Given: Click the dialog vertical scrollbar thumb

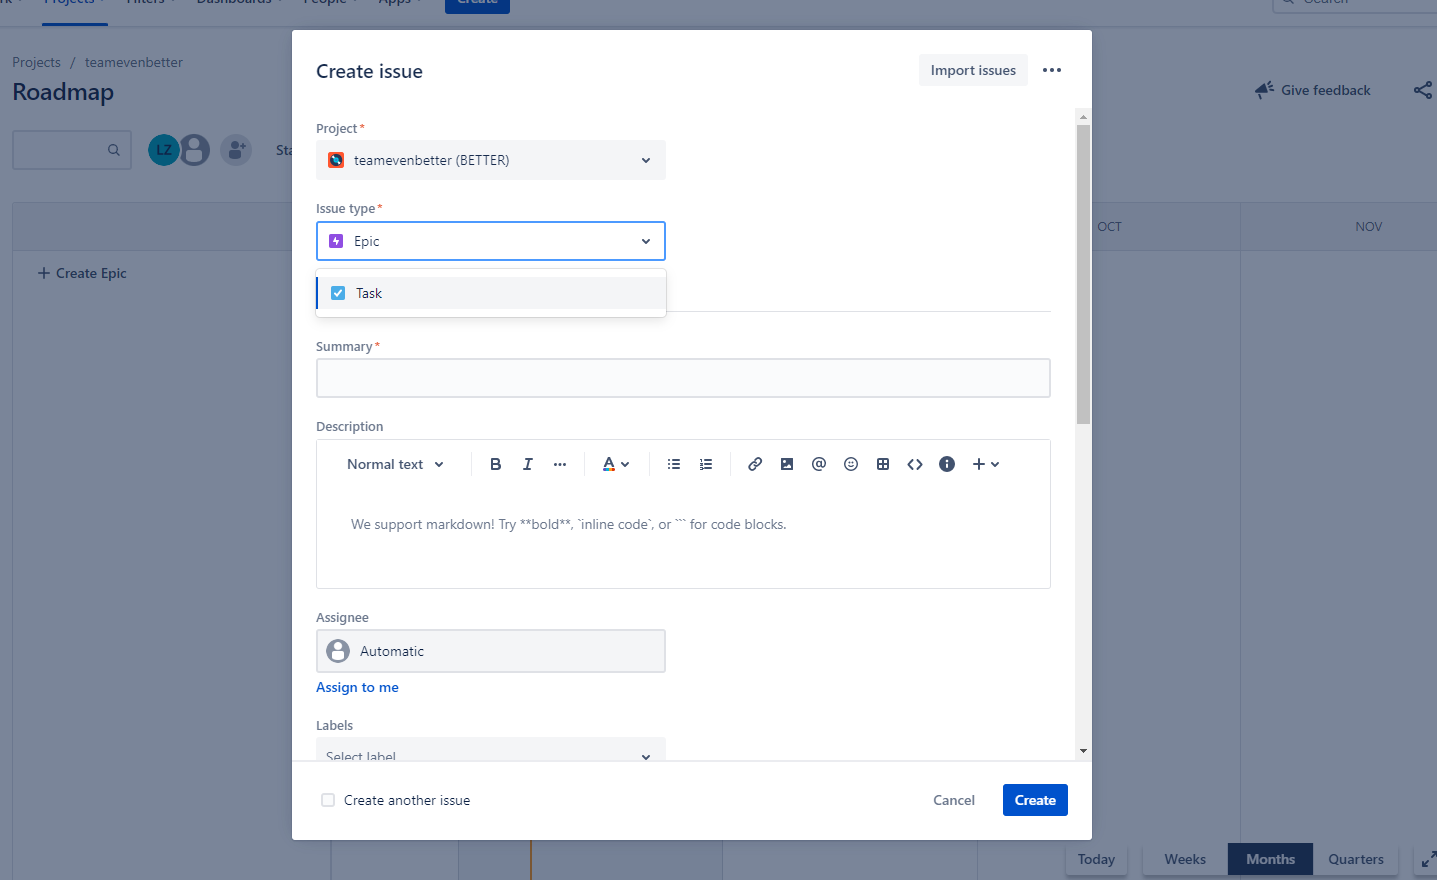Looking at the screenshot, I should [x=1083, y=275].
